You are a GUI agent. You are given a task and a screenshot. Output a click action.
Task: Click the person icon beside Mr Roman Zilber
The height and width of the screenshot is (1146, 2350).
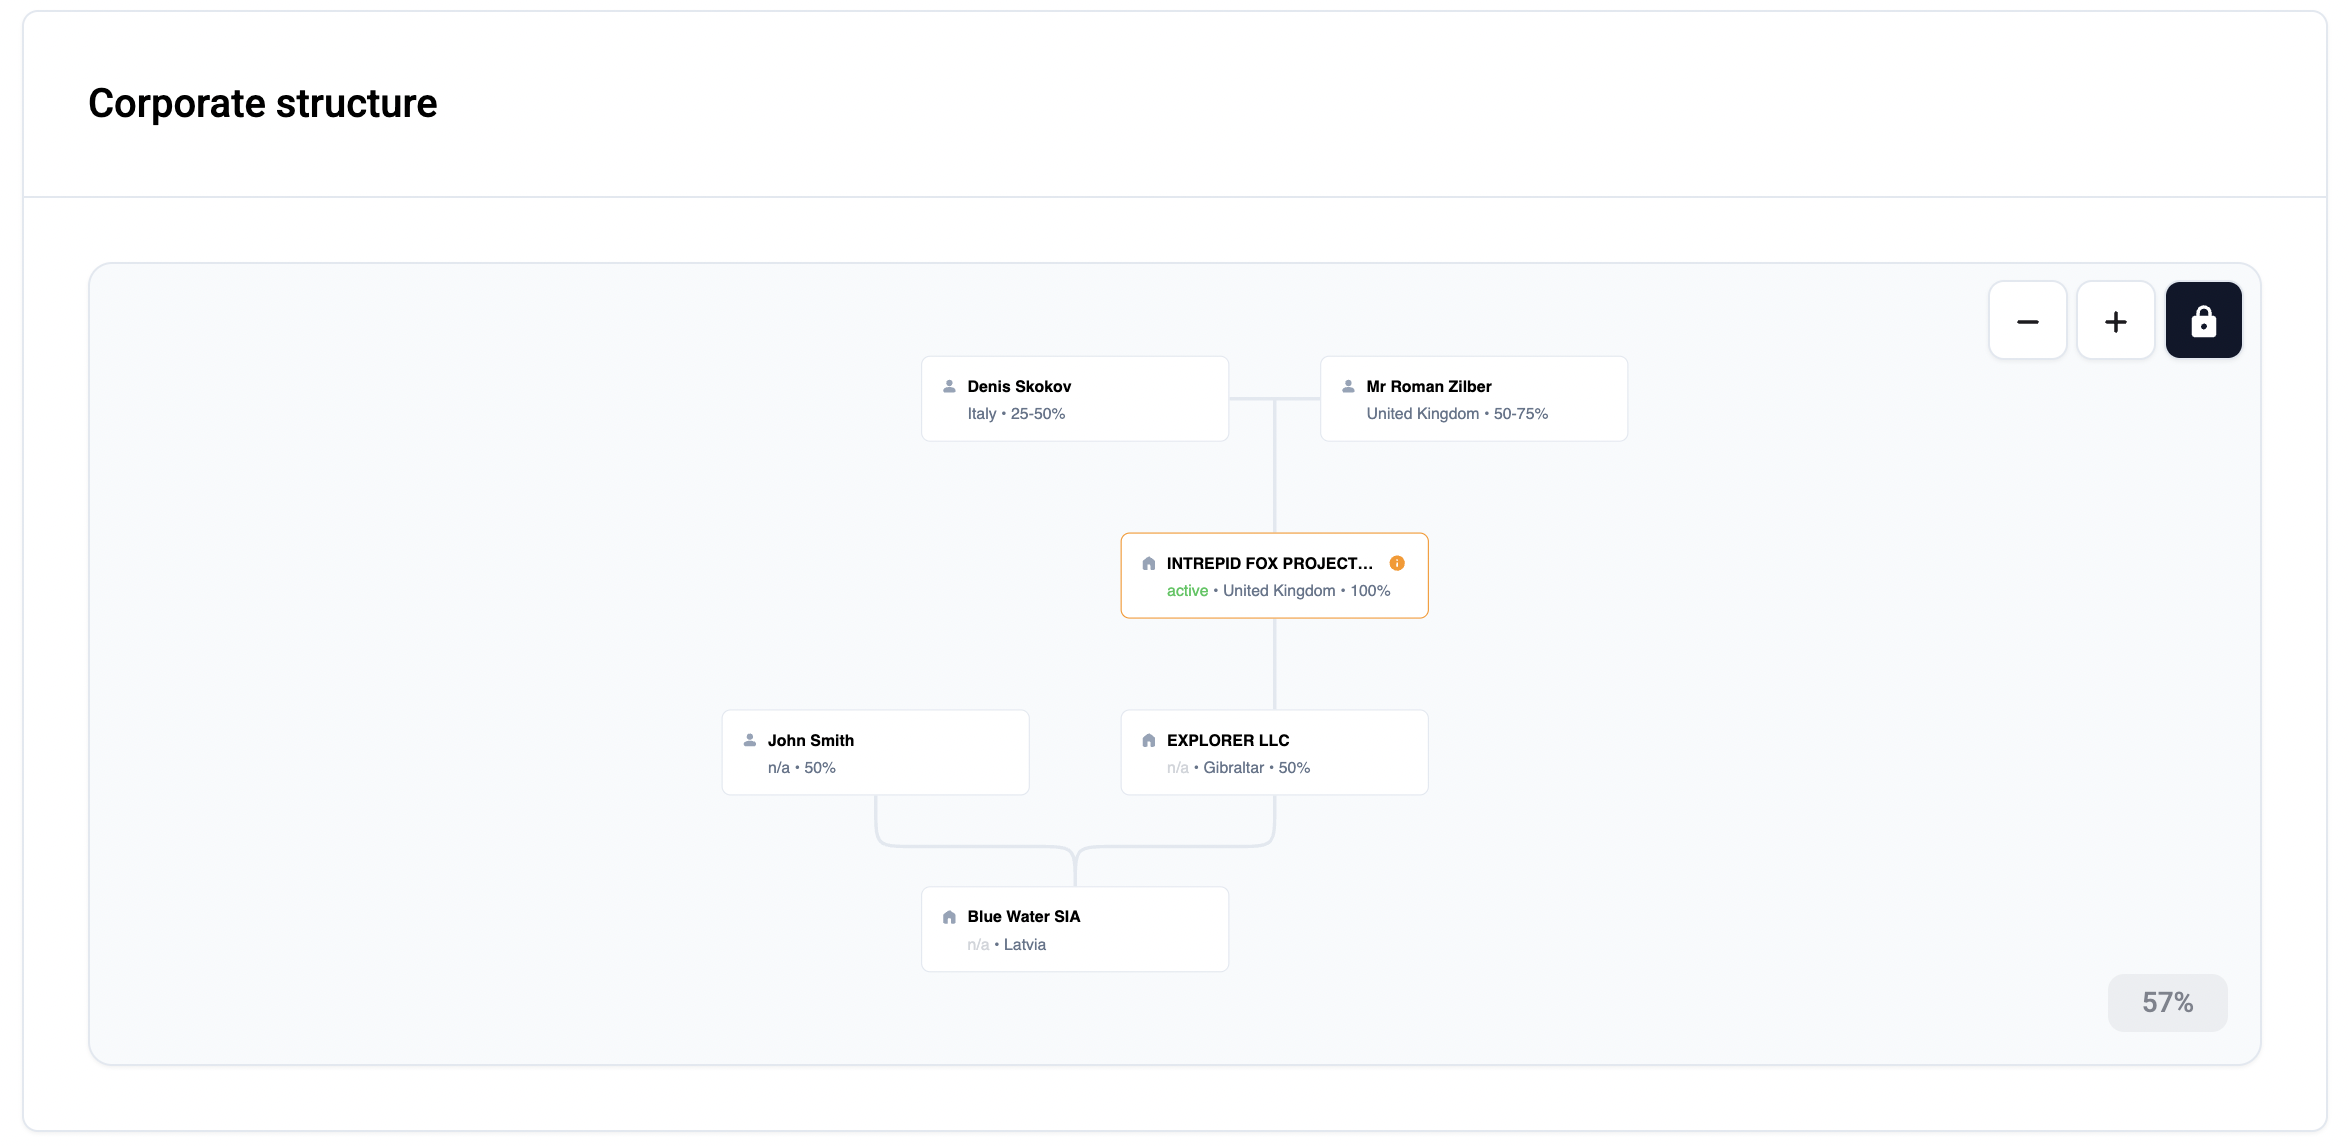[x=1348, y=386]
